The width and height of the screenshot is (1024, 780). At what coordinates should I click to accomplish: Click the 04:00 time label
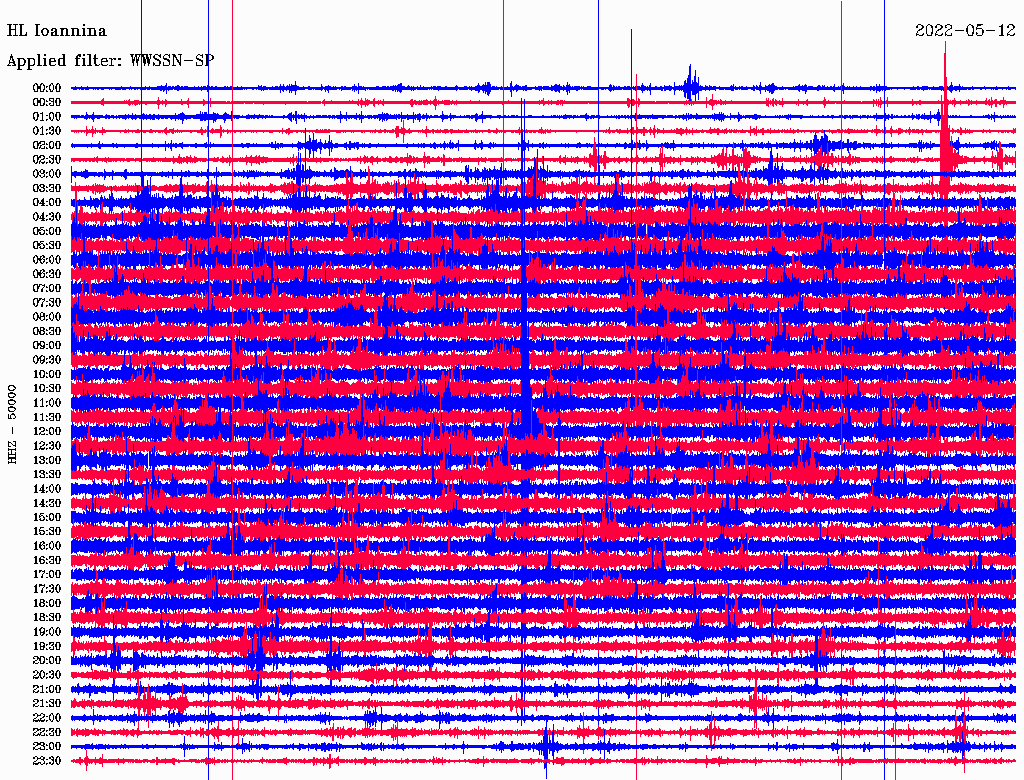pos(47,203)
